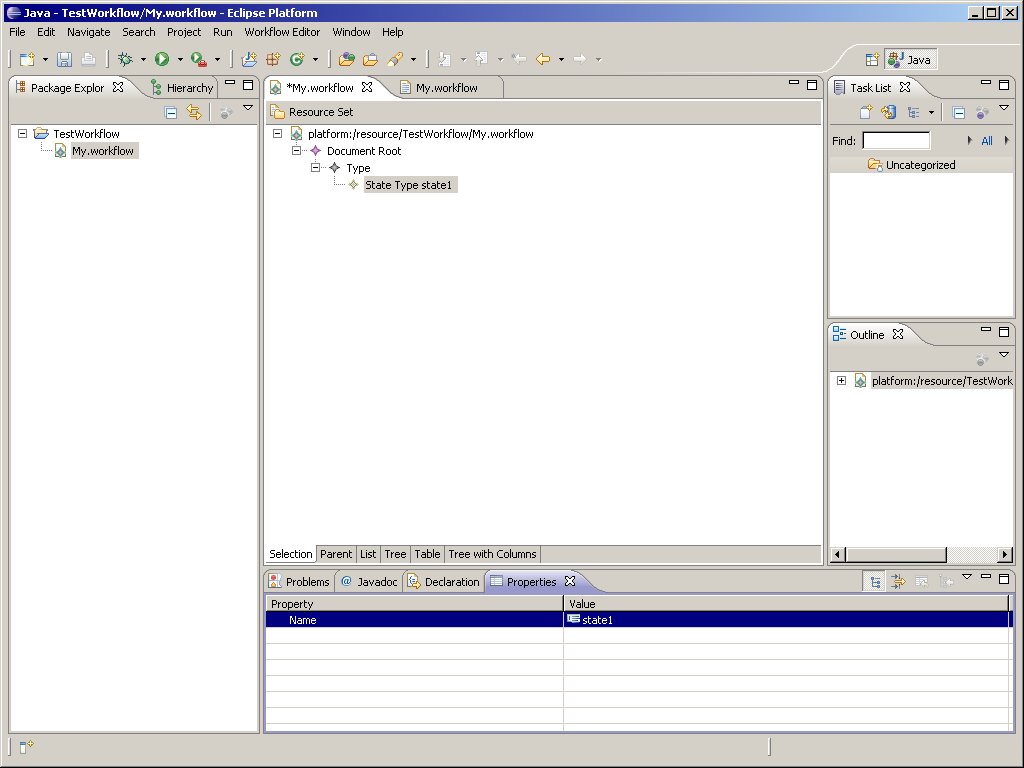
Task: Toggle Show Advanced Properties in Properties view
Action: click(898, 582)
